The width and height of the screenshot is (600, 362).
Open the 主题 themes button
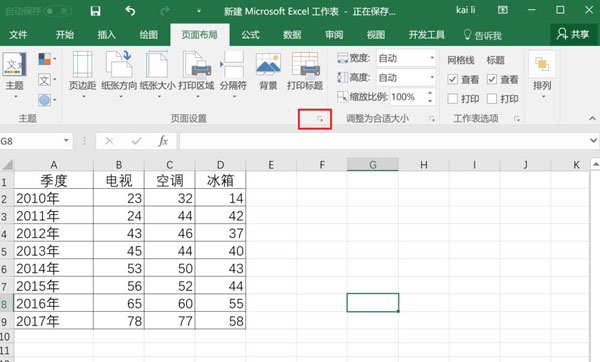(x=15, y=75)
